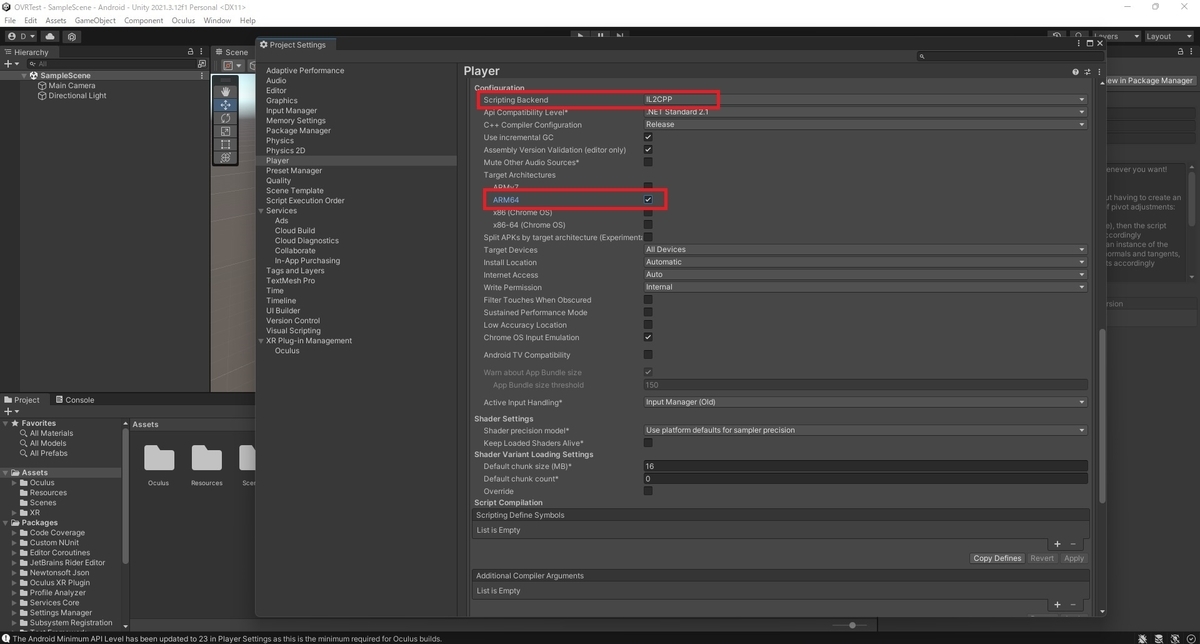Open Project Settings window kebab menu
Image resolution: width=1200 pixels, height=644 pixels.
[x=1080, y=44]
